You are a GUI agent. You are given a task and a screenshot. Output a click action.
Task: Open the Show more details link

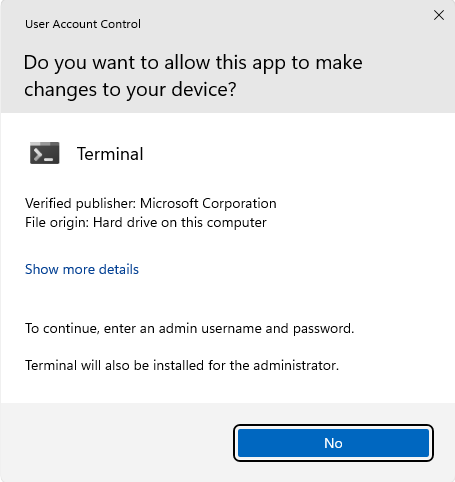(82, 269)
